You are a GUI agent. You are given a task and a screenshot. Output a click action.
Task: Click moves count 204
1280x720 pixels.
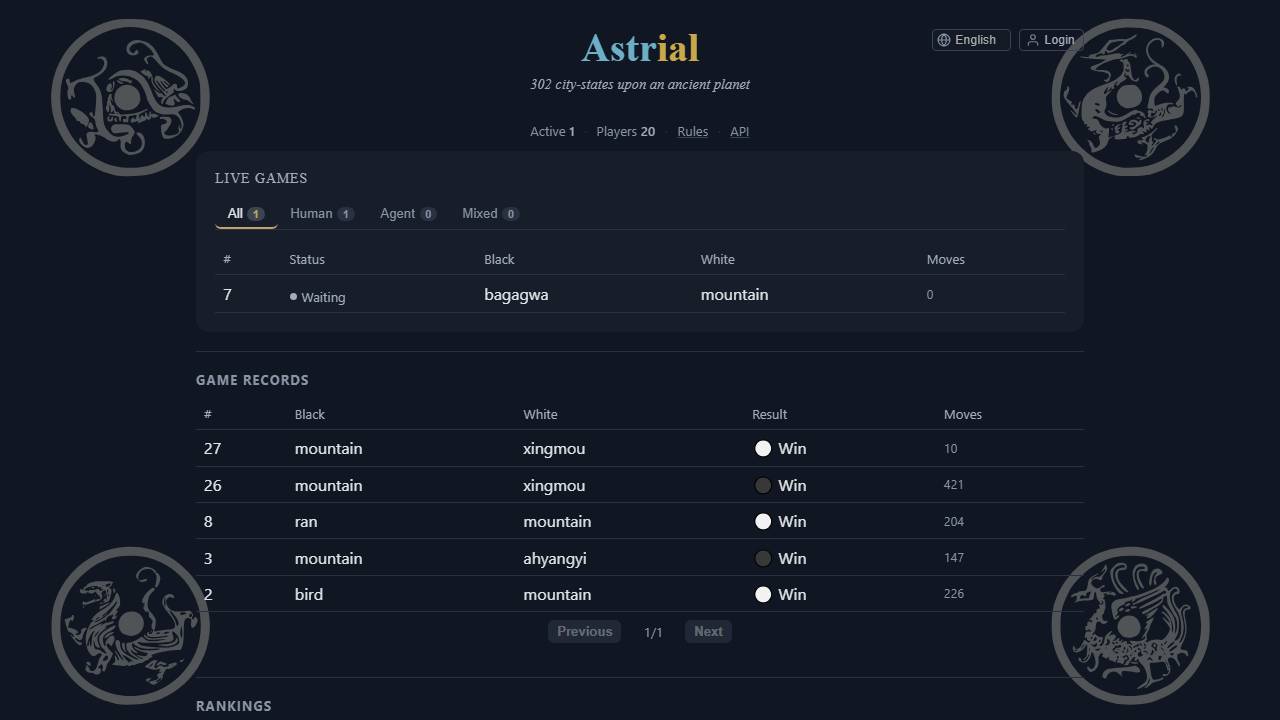(x=954, y=521)
